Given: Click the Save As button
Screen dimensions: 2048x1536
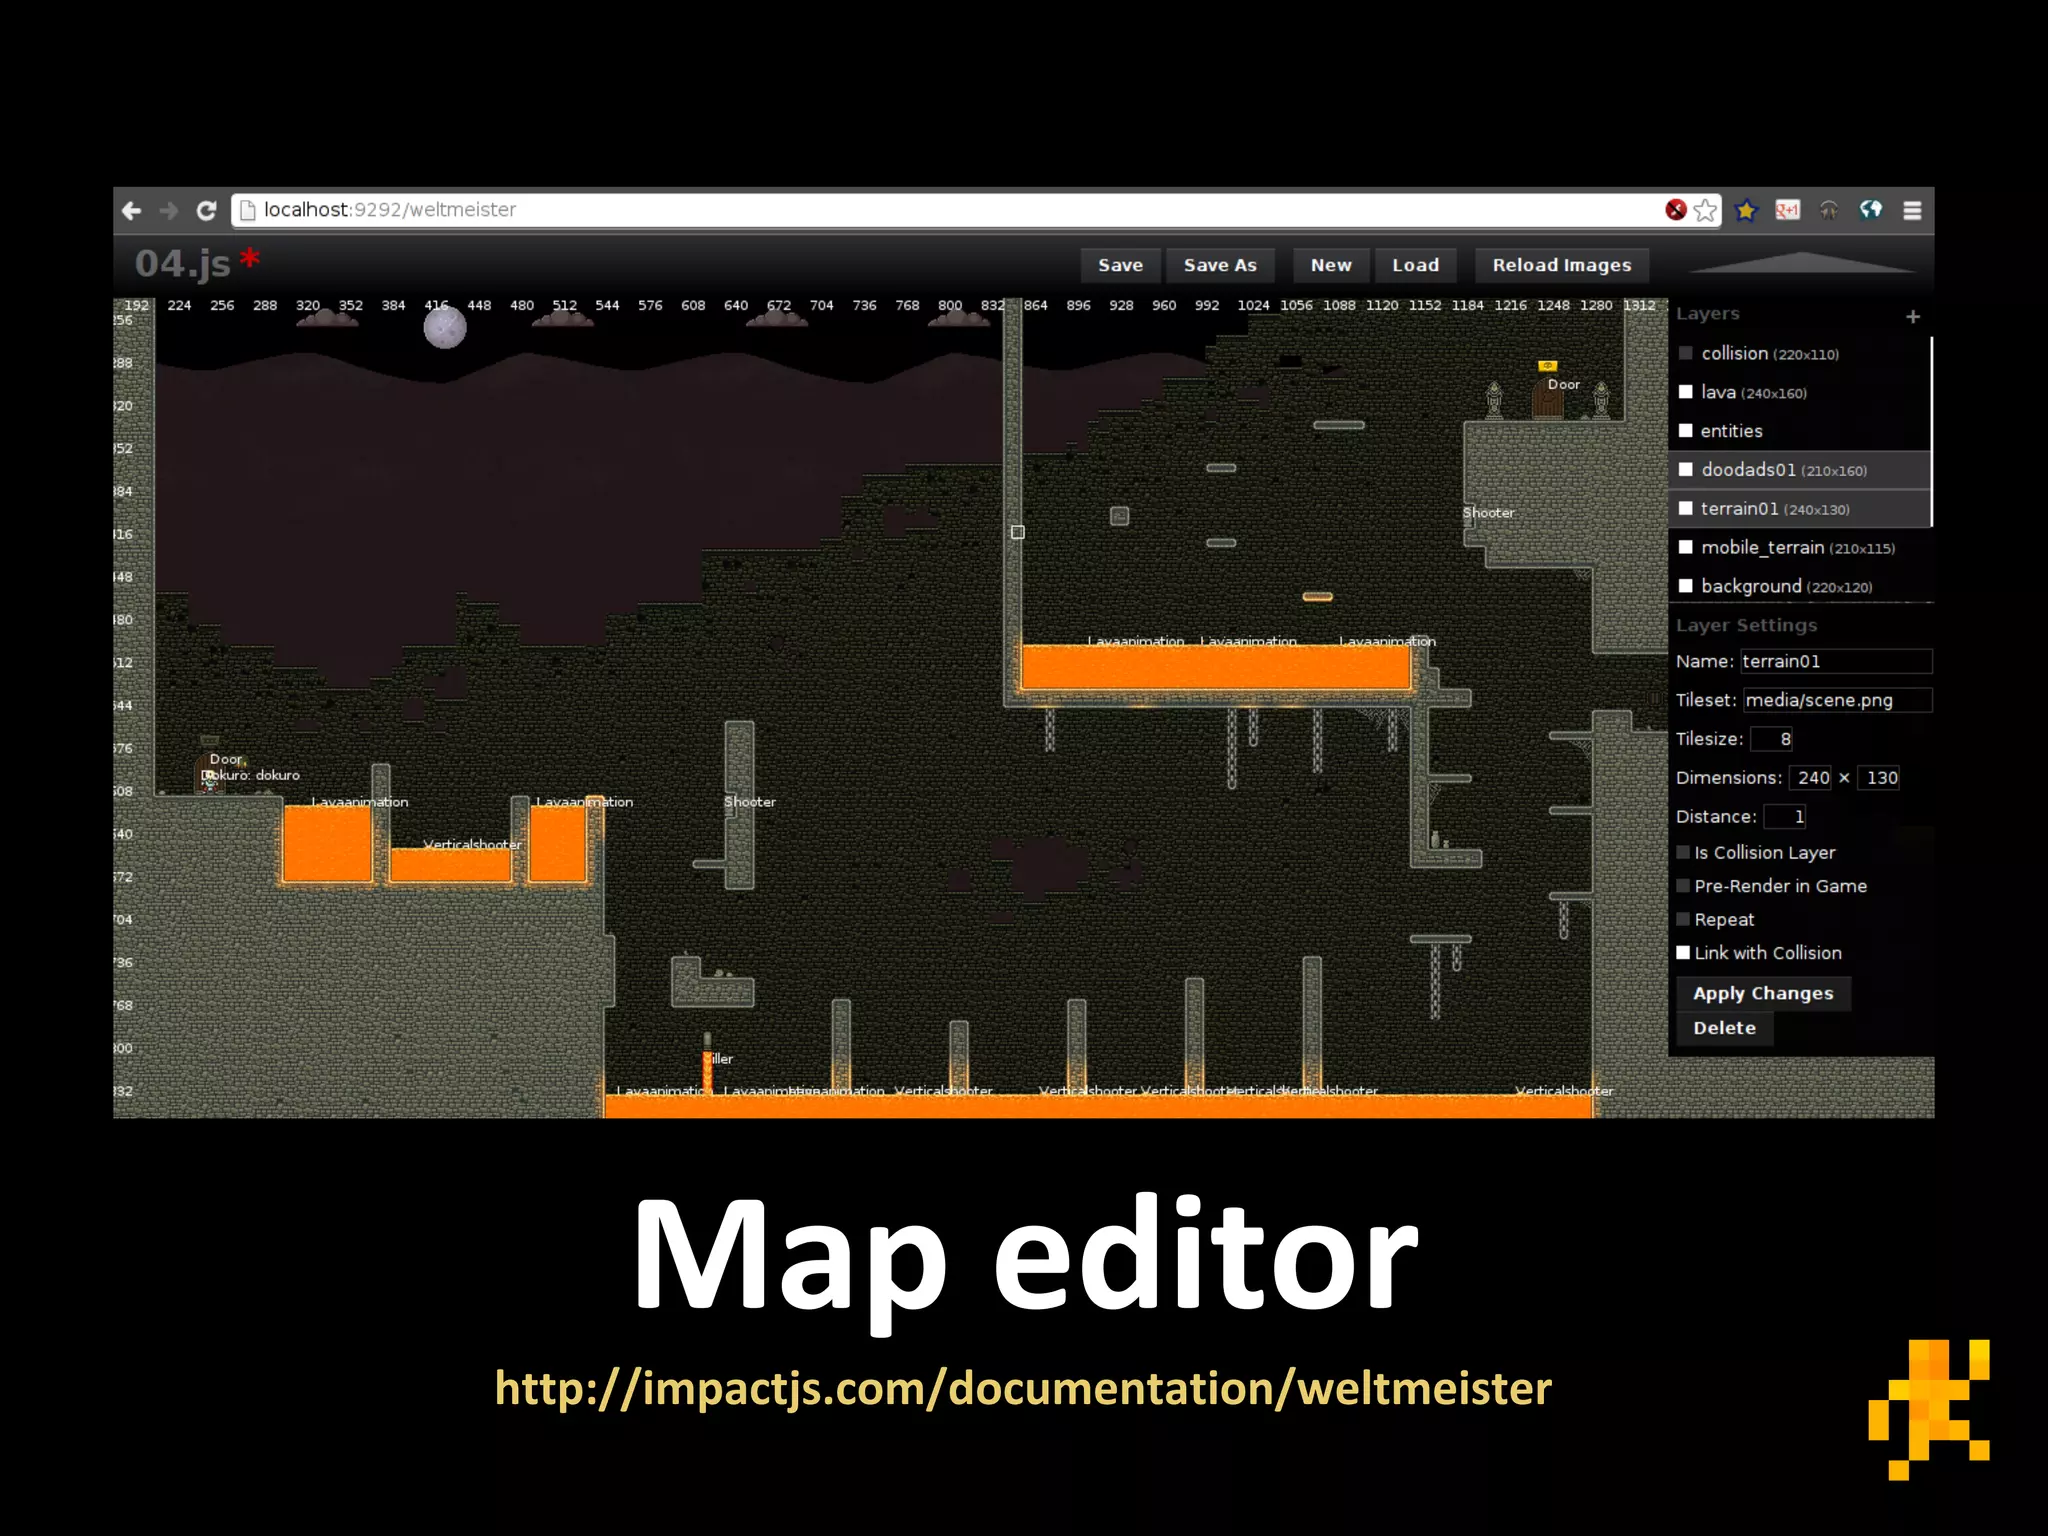Looking at the screenshot, I should [x=1220, y=265].
